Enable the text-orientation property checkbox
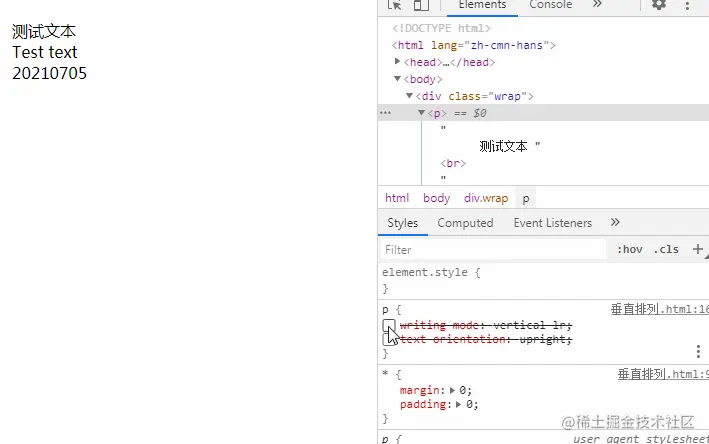The image size is (709, 444). coord(389,340)
